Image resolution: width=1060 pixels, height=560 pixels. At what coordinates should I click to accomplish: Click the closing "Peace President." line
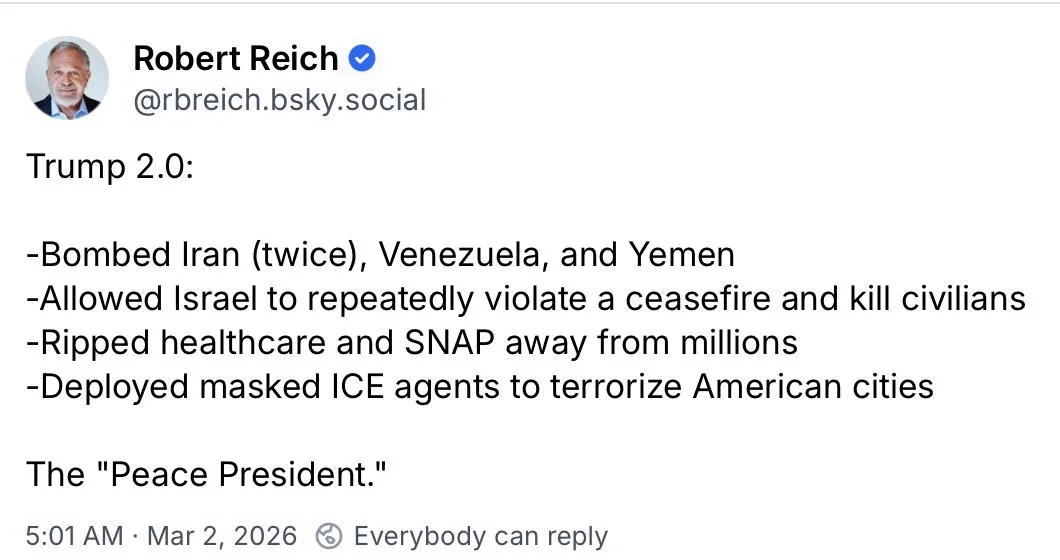(207, 474)
